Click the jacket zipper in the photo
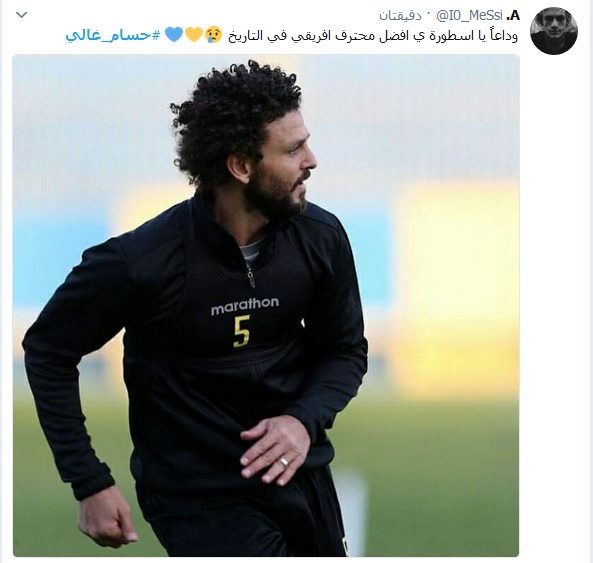 pos(250,275)
